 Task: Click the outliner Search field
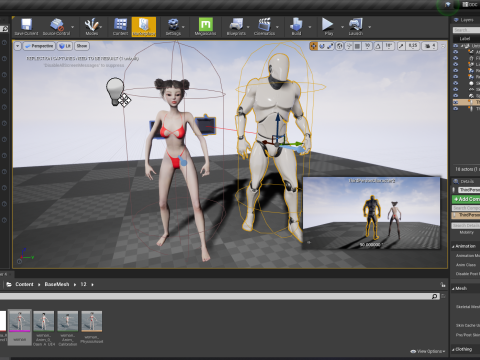click(x=466, y=30)
